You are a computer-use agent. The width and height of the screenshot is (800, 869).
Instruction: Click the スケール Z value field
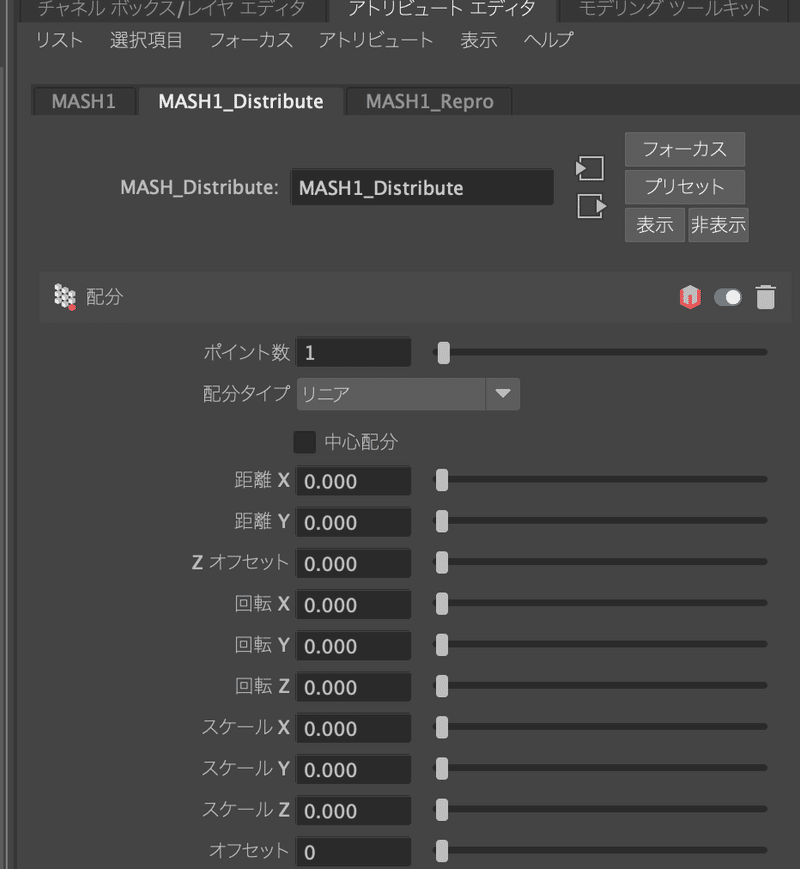click(354, 811)
